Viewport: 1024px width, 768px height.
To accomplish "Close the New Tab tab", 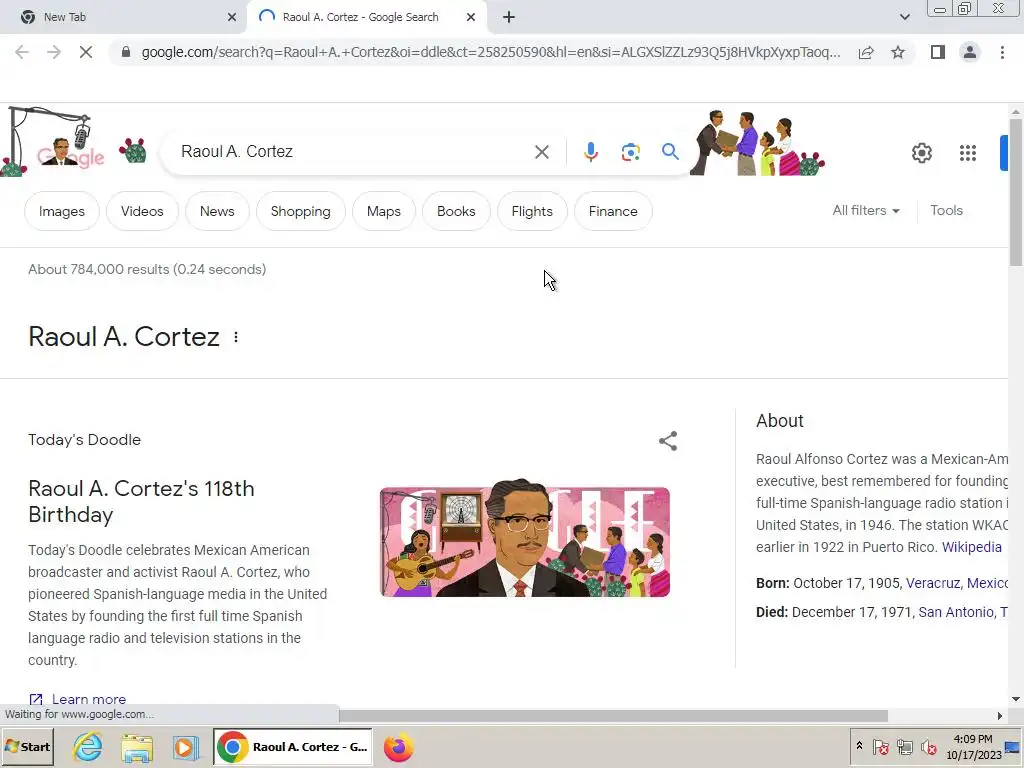I will [232, 17].
